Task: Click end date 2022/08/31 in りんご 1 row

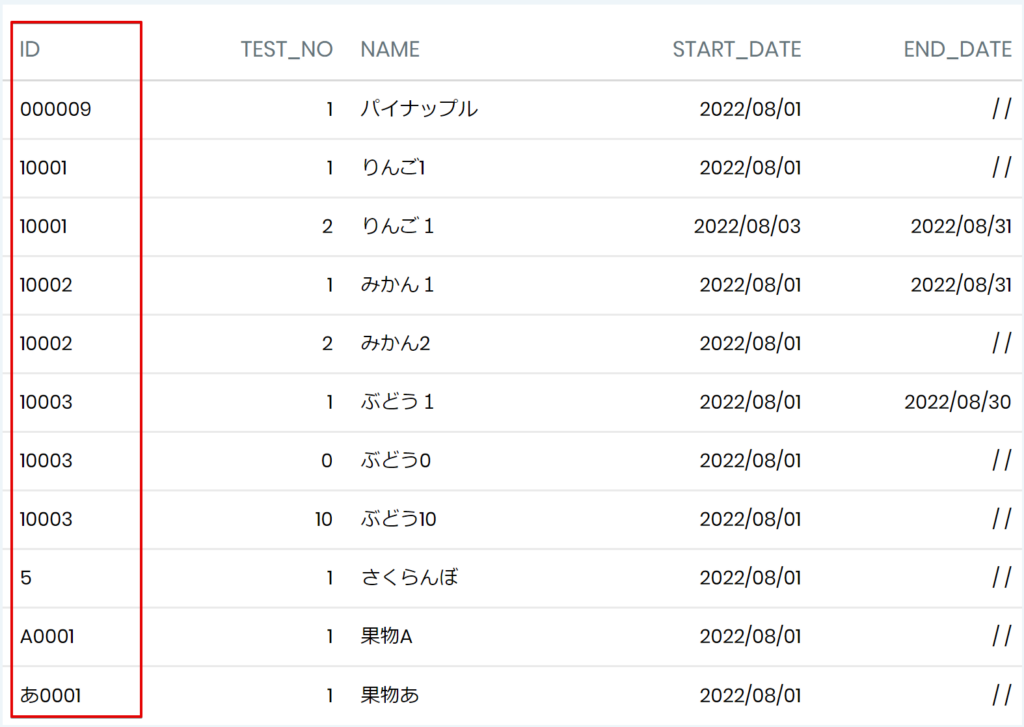Action: click(961, 226)
